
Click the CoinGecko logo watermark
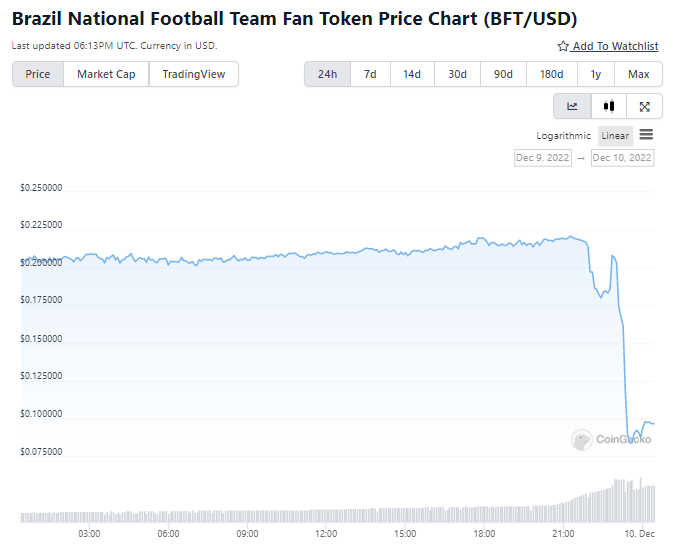611,439
